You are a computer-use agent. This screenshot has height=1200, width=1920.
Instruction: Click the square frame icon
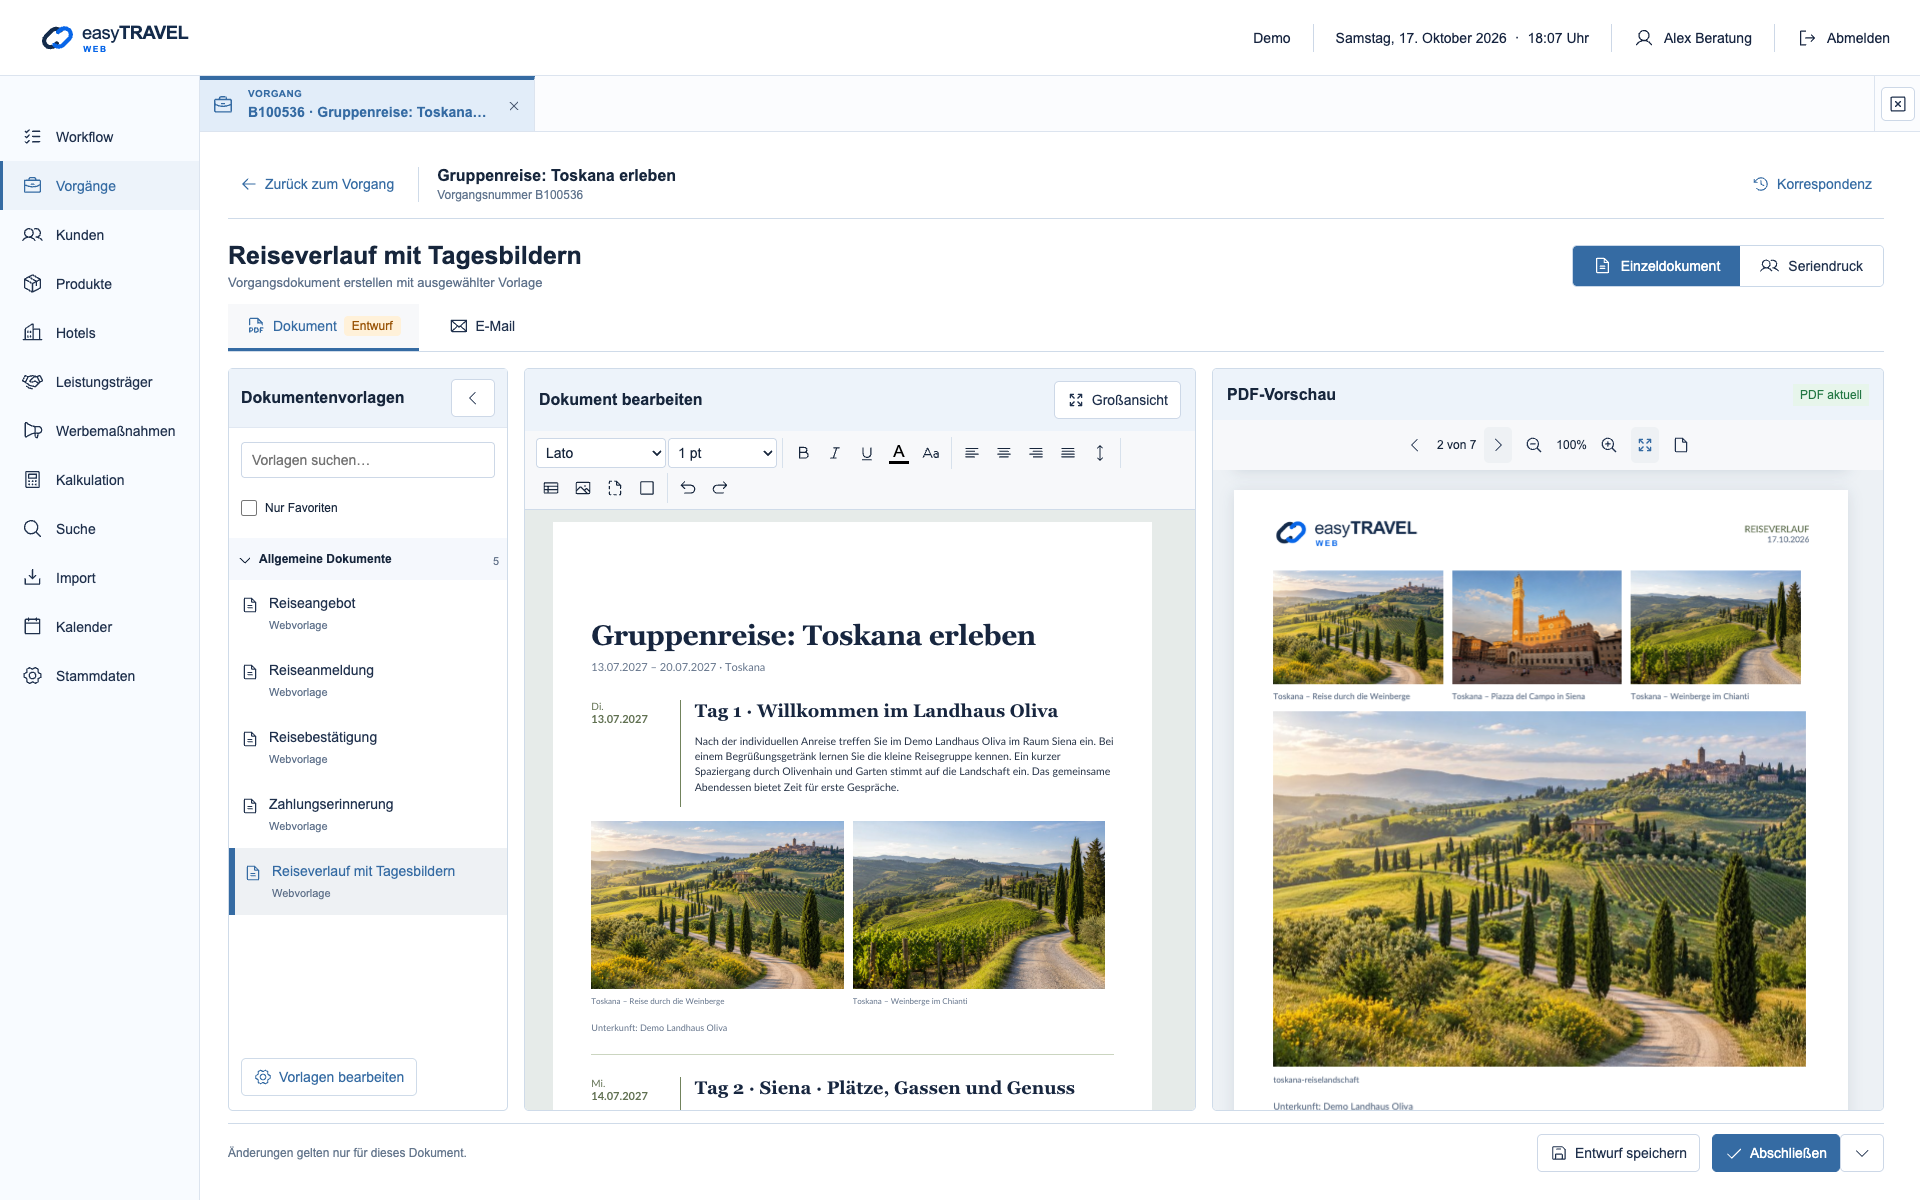(647, 488)
